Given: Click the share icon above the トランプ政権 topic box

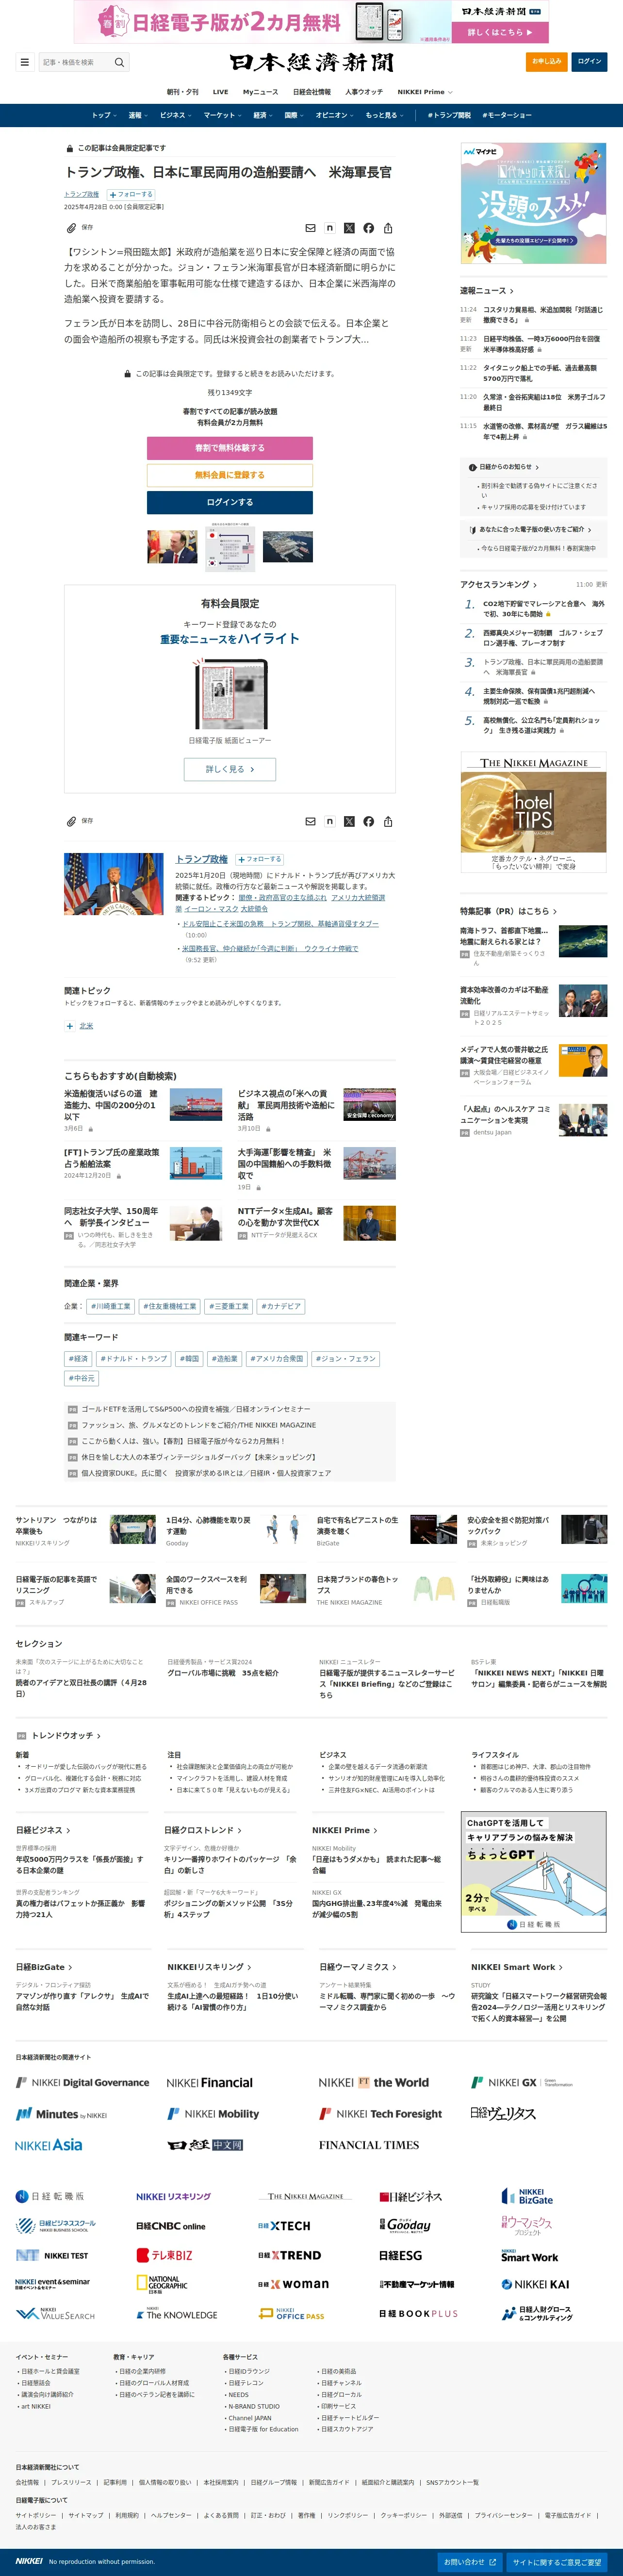Looking at the screenshot, I should [388, 821].
